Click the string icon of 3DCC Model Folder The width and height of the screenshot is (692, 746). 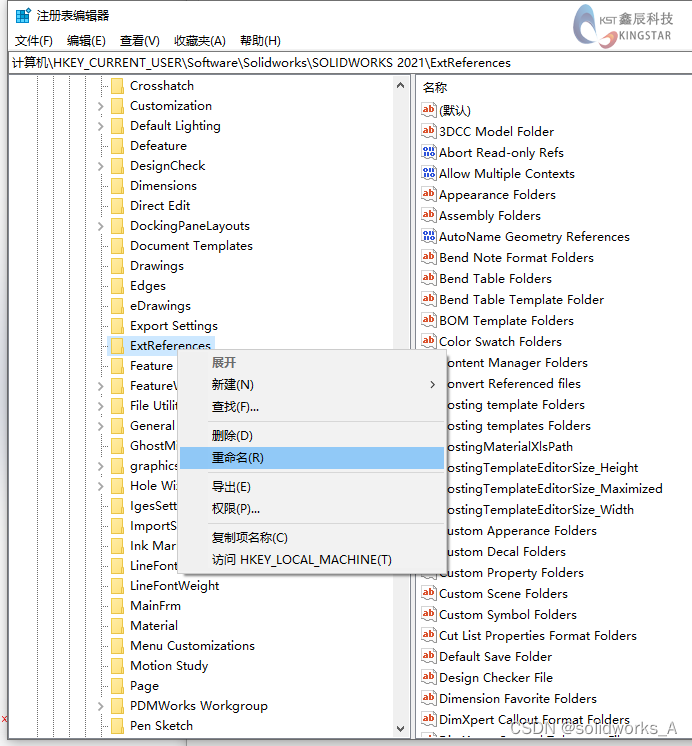tap(429, 131)
